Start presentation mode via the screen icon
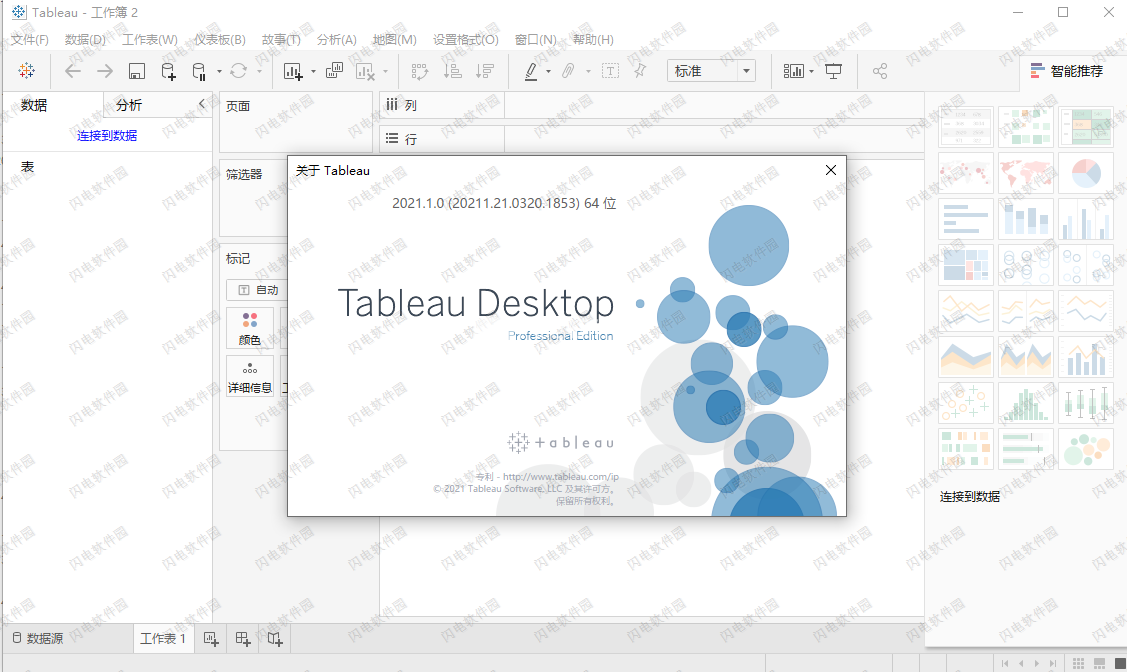The height and width of the screenshot is (672, 1127). (834, 70)
